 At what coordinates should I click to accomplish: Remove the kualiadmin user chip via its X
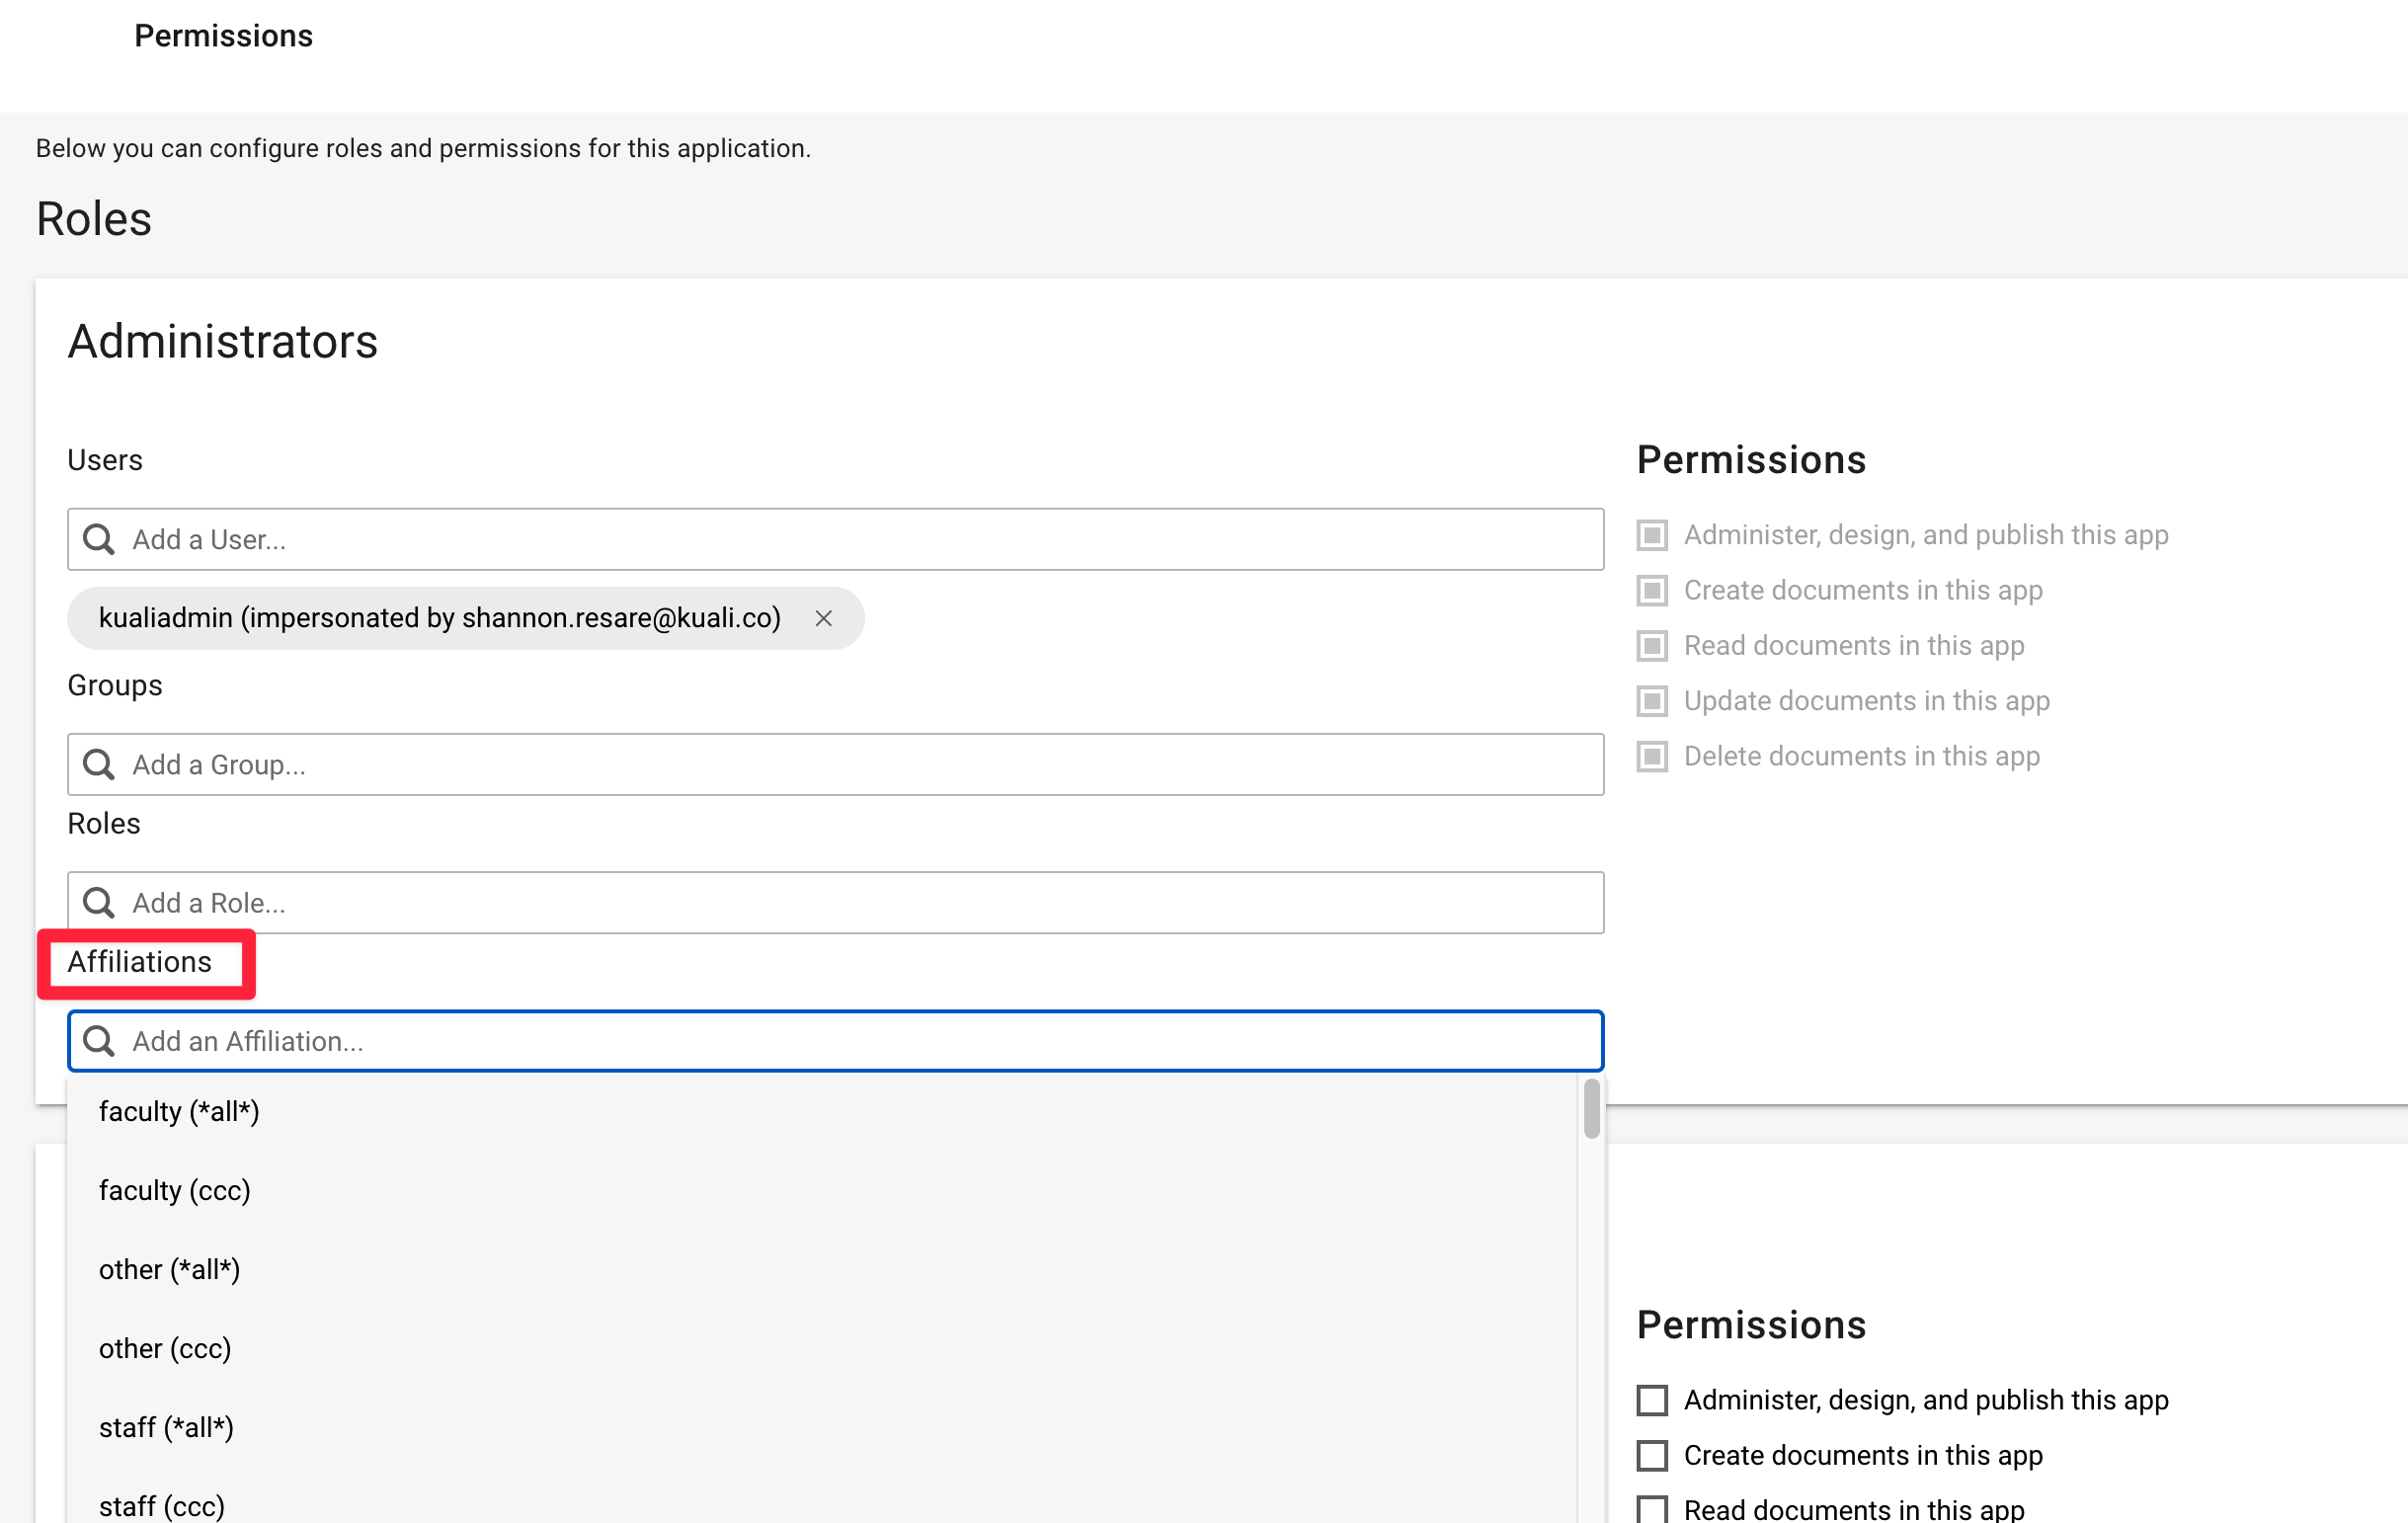[823, 618]
